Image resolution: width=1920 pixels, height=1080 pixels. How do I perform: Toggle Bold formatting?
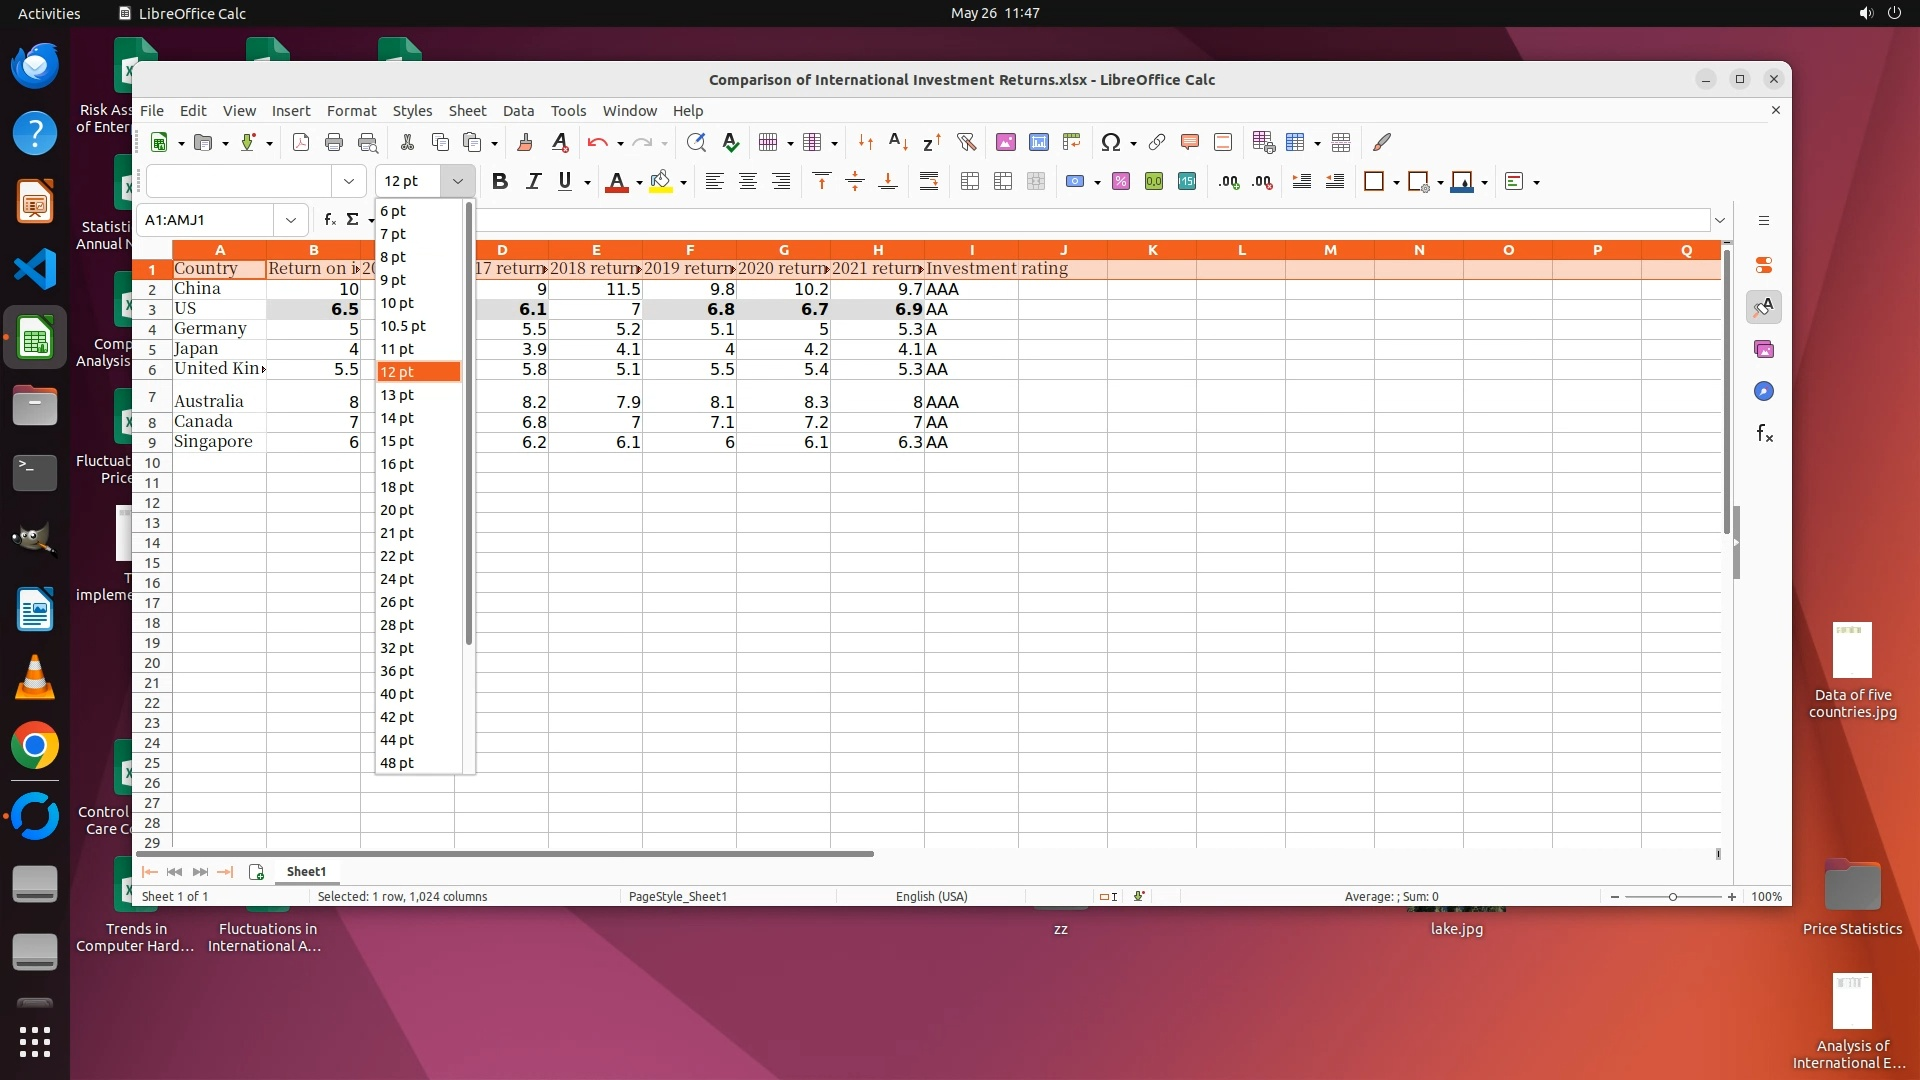click(500, 181)
